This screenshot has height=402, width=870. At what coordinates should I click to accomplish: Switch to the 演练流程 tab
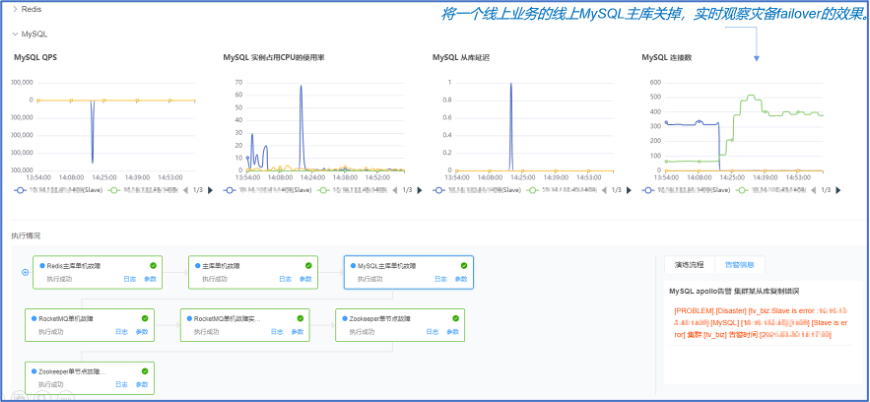tap(690, 264)
